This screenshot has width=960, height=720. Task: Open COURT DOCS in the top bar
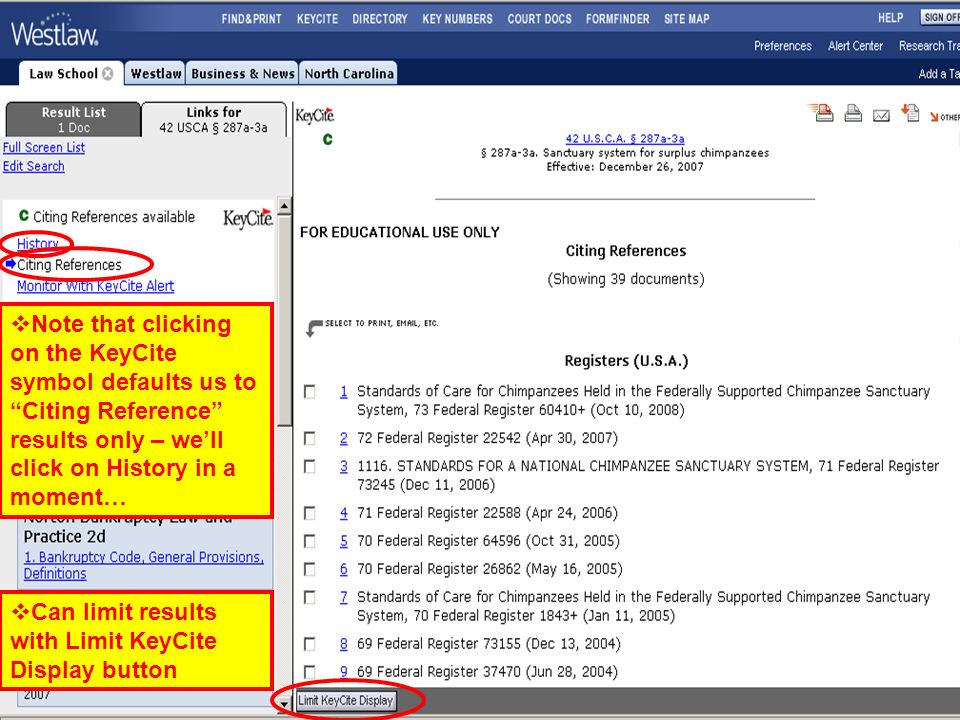click(x=539, y=19)
